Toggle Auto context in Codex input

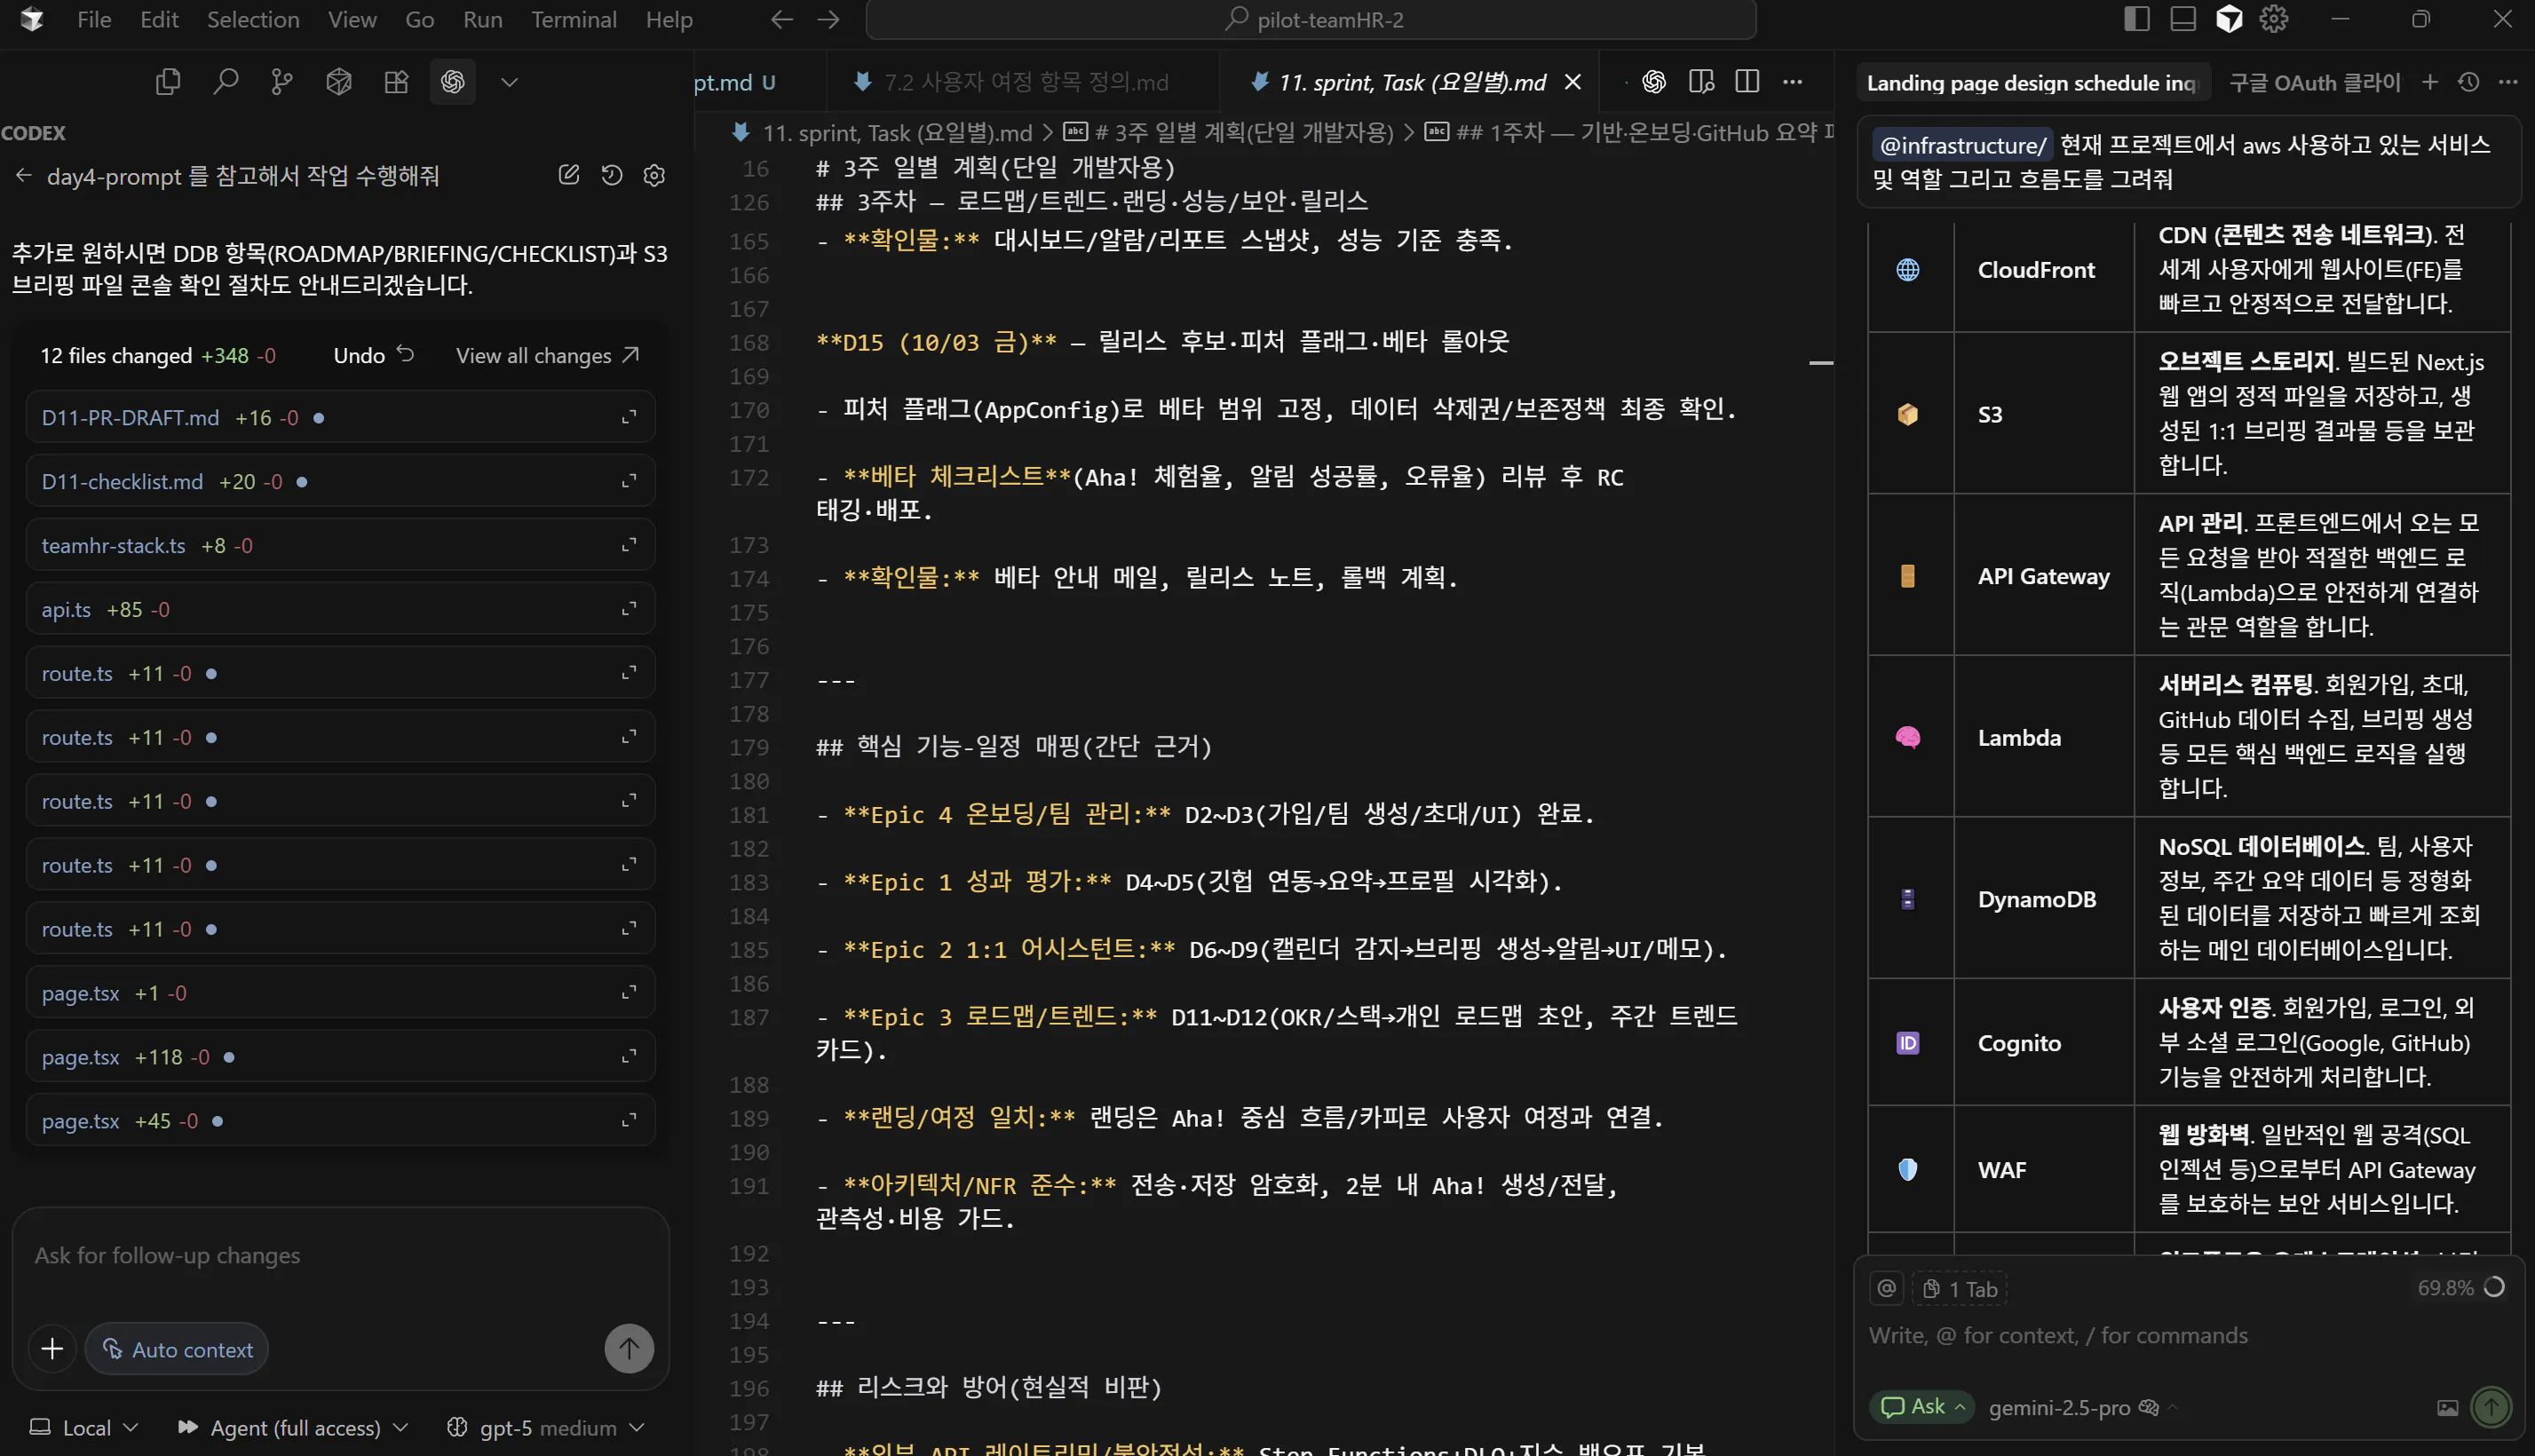[177, 1349]
